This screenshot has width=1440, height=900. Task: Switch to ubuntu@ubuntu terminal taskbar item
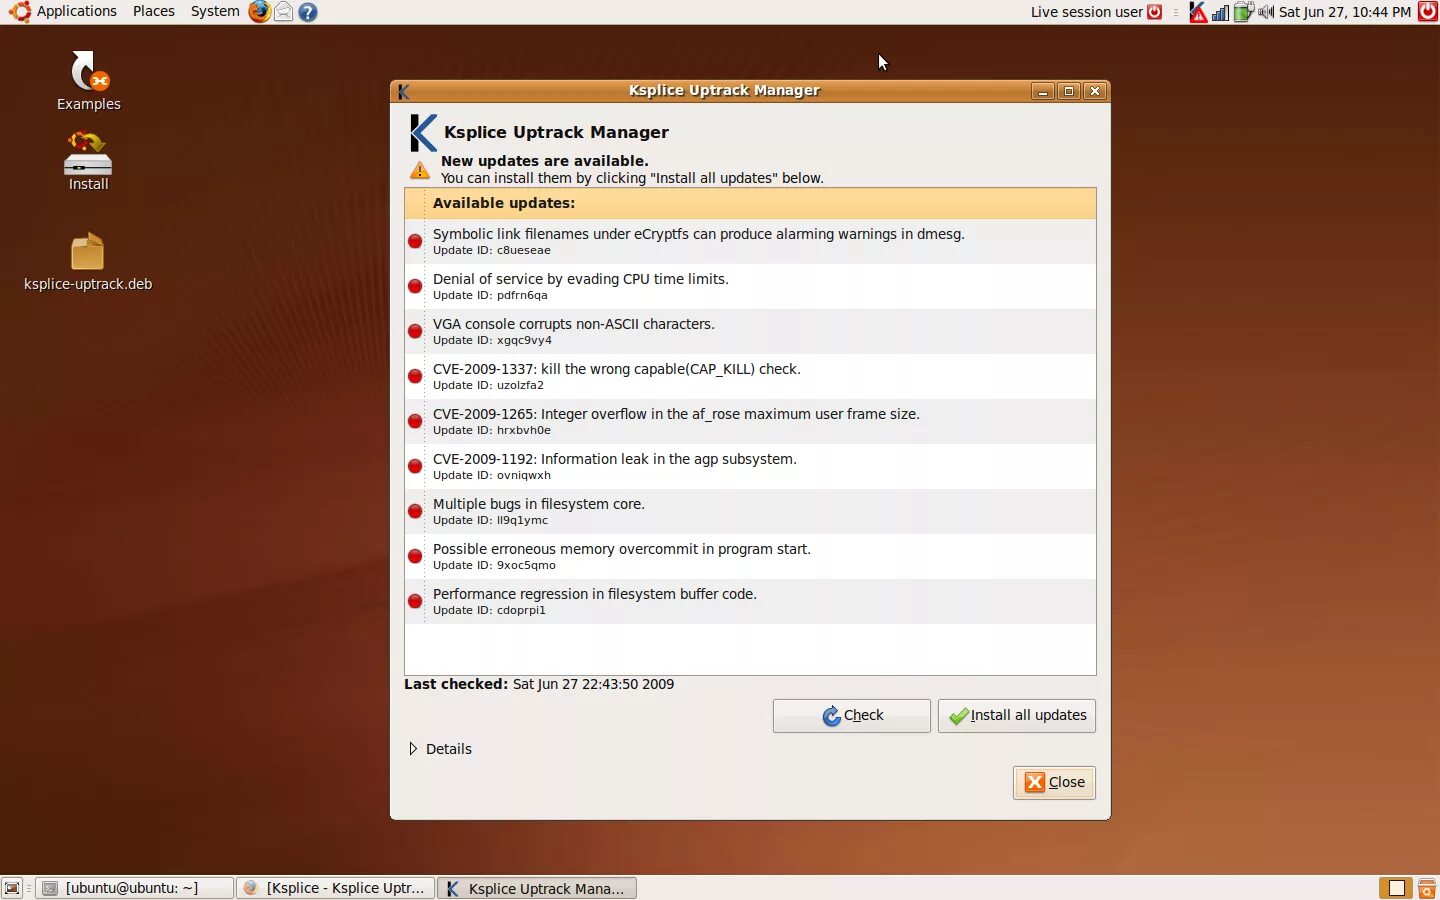point(134,888)
